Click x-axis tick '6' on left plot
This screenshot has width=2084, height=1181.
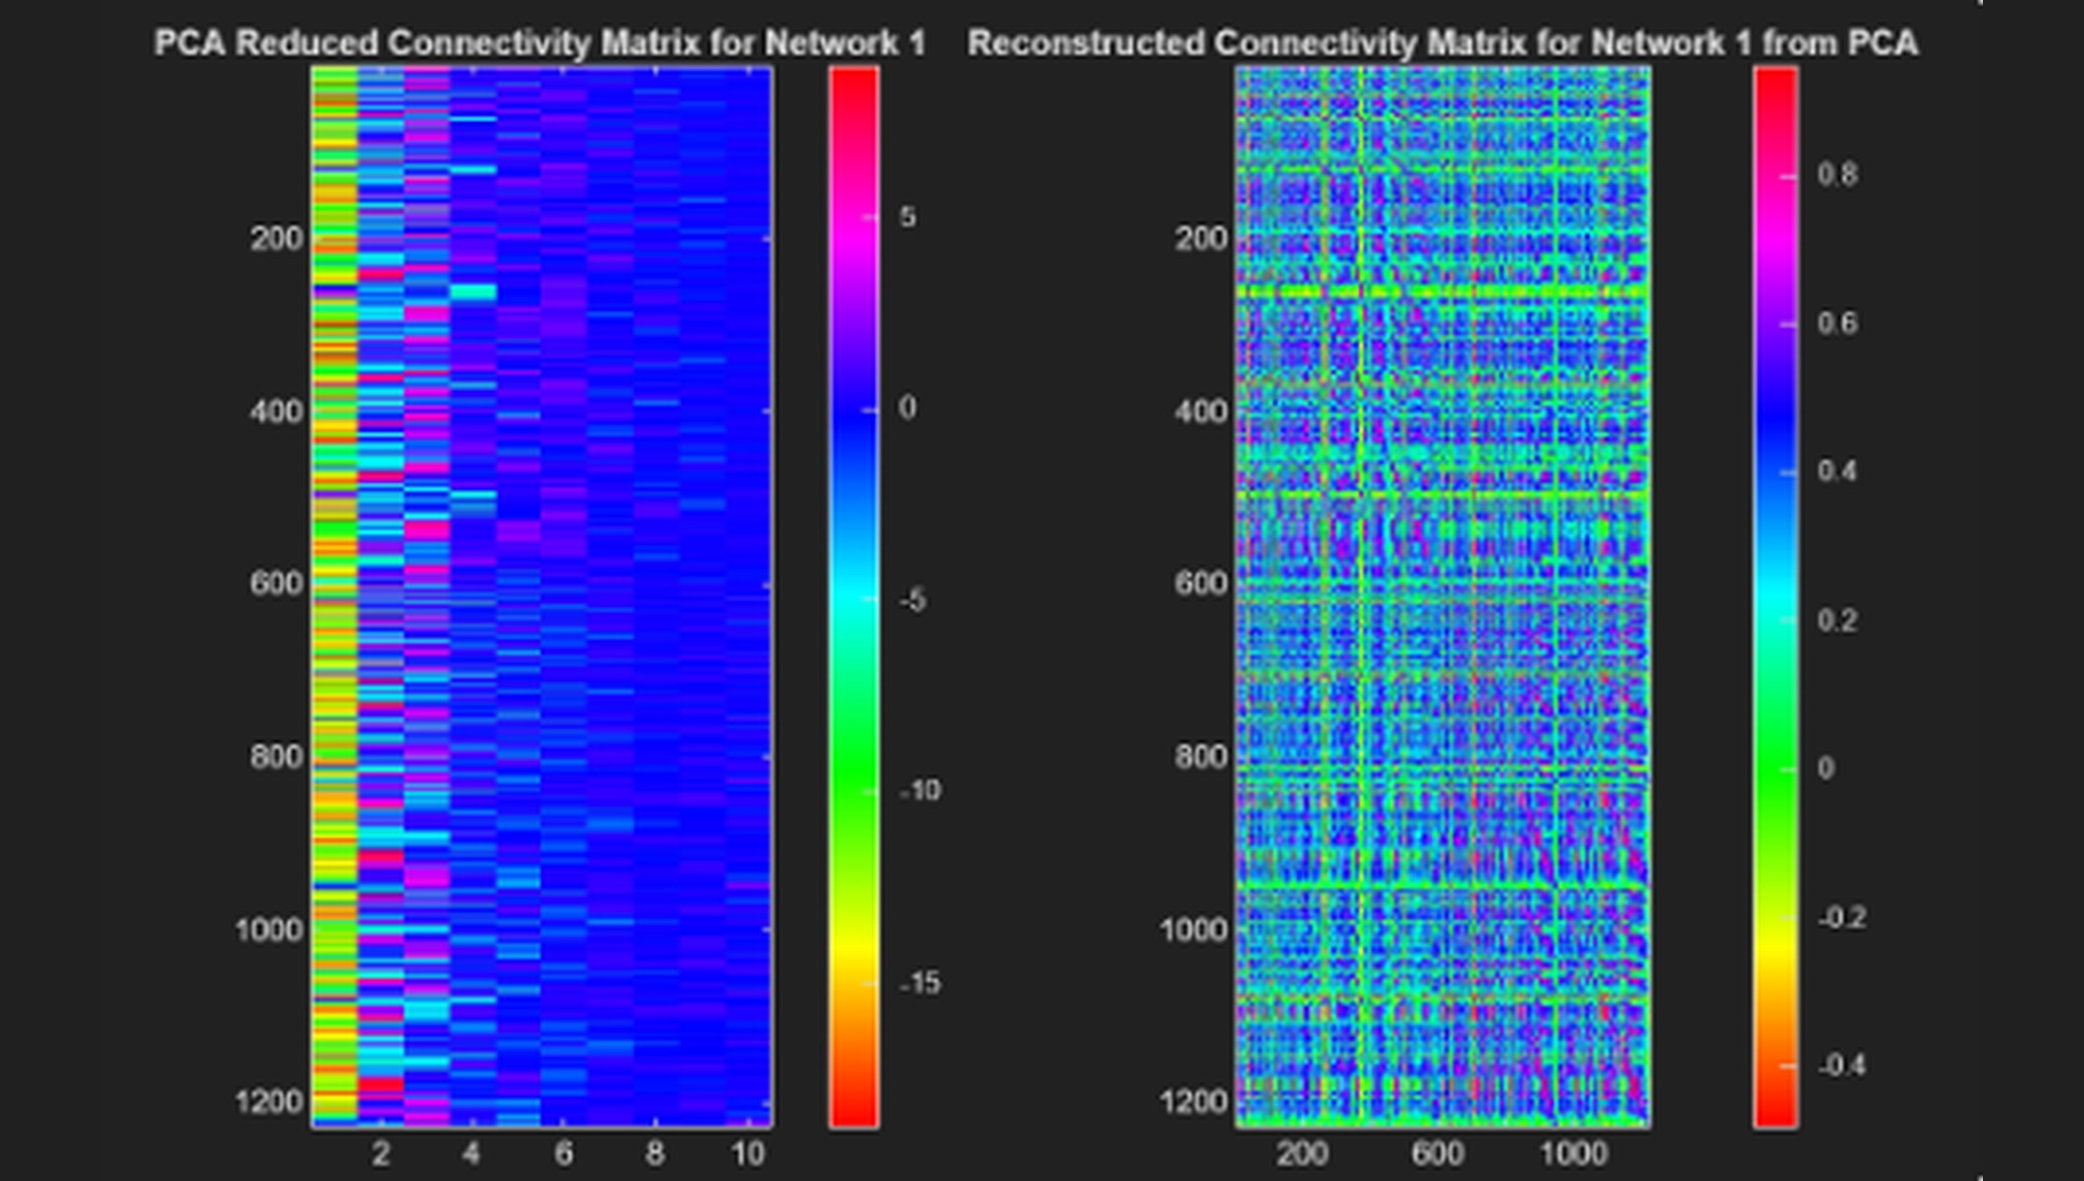click(x=564, y=1154)
